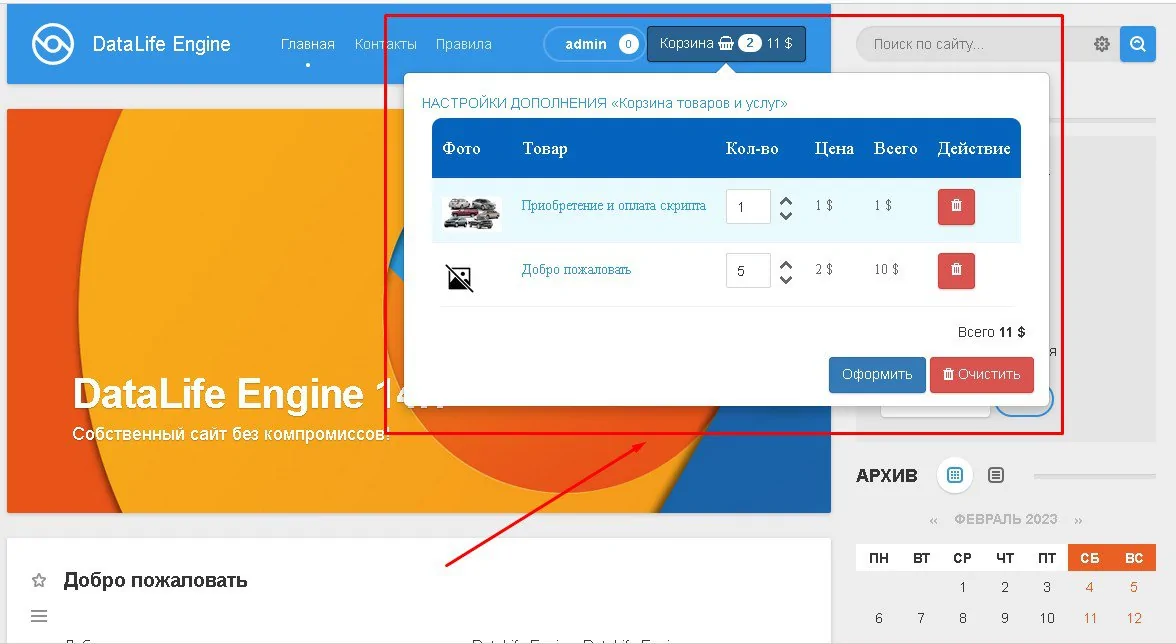Open the hamburger menu under article title
Viewport: 1176px width, 644px height.
(x=39, y=616)
